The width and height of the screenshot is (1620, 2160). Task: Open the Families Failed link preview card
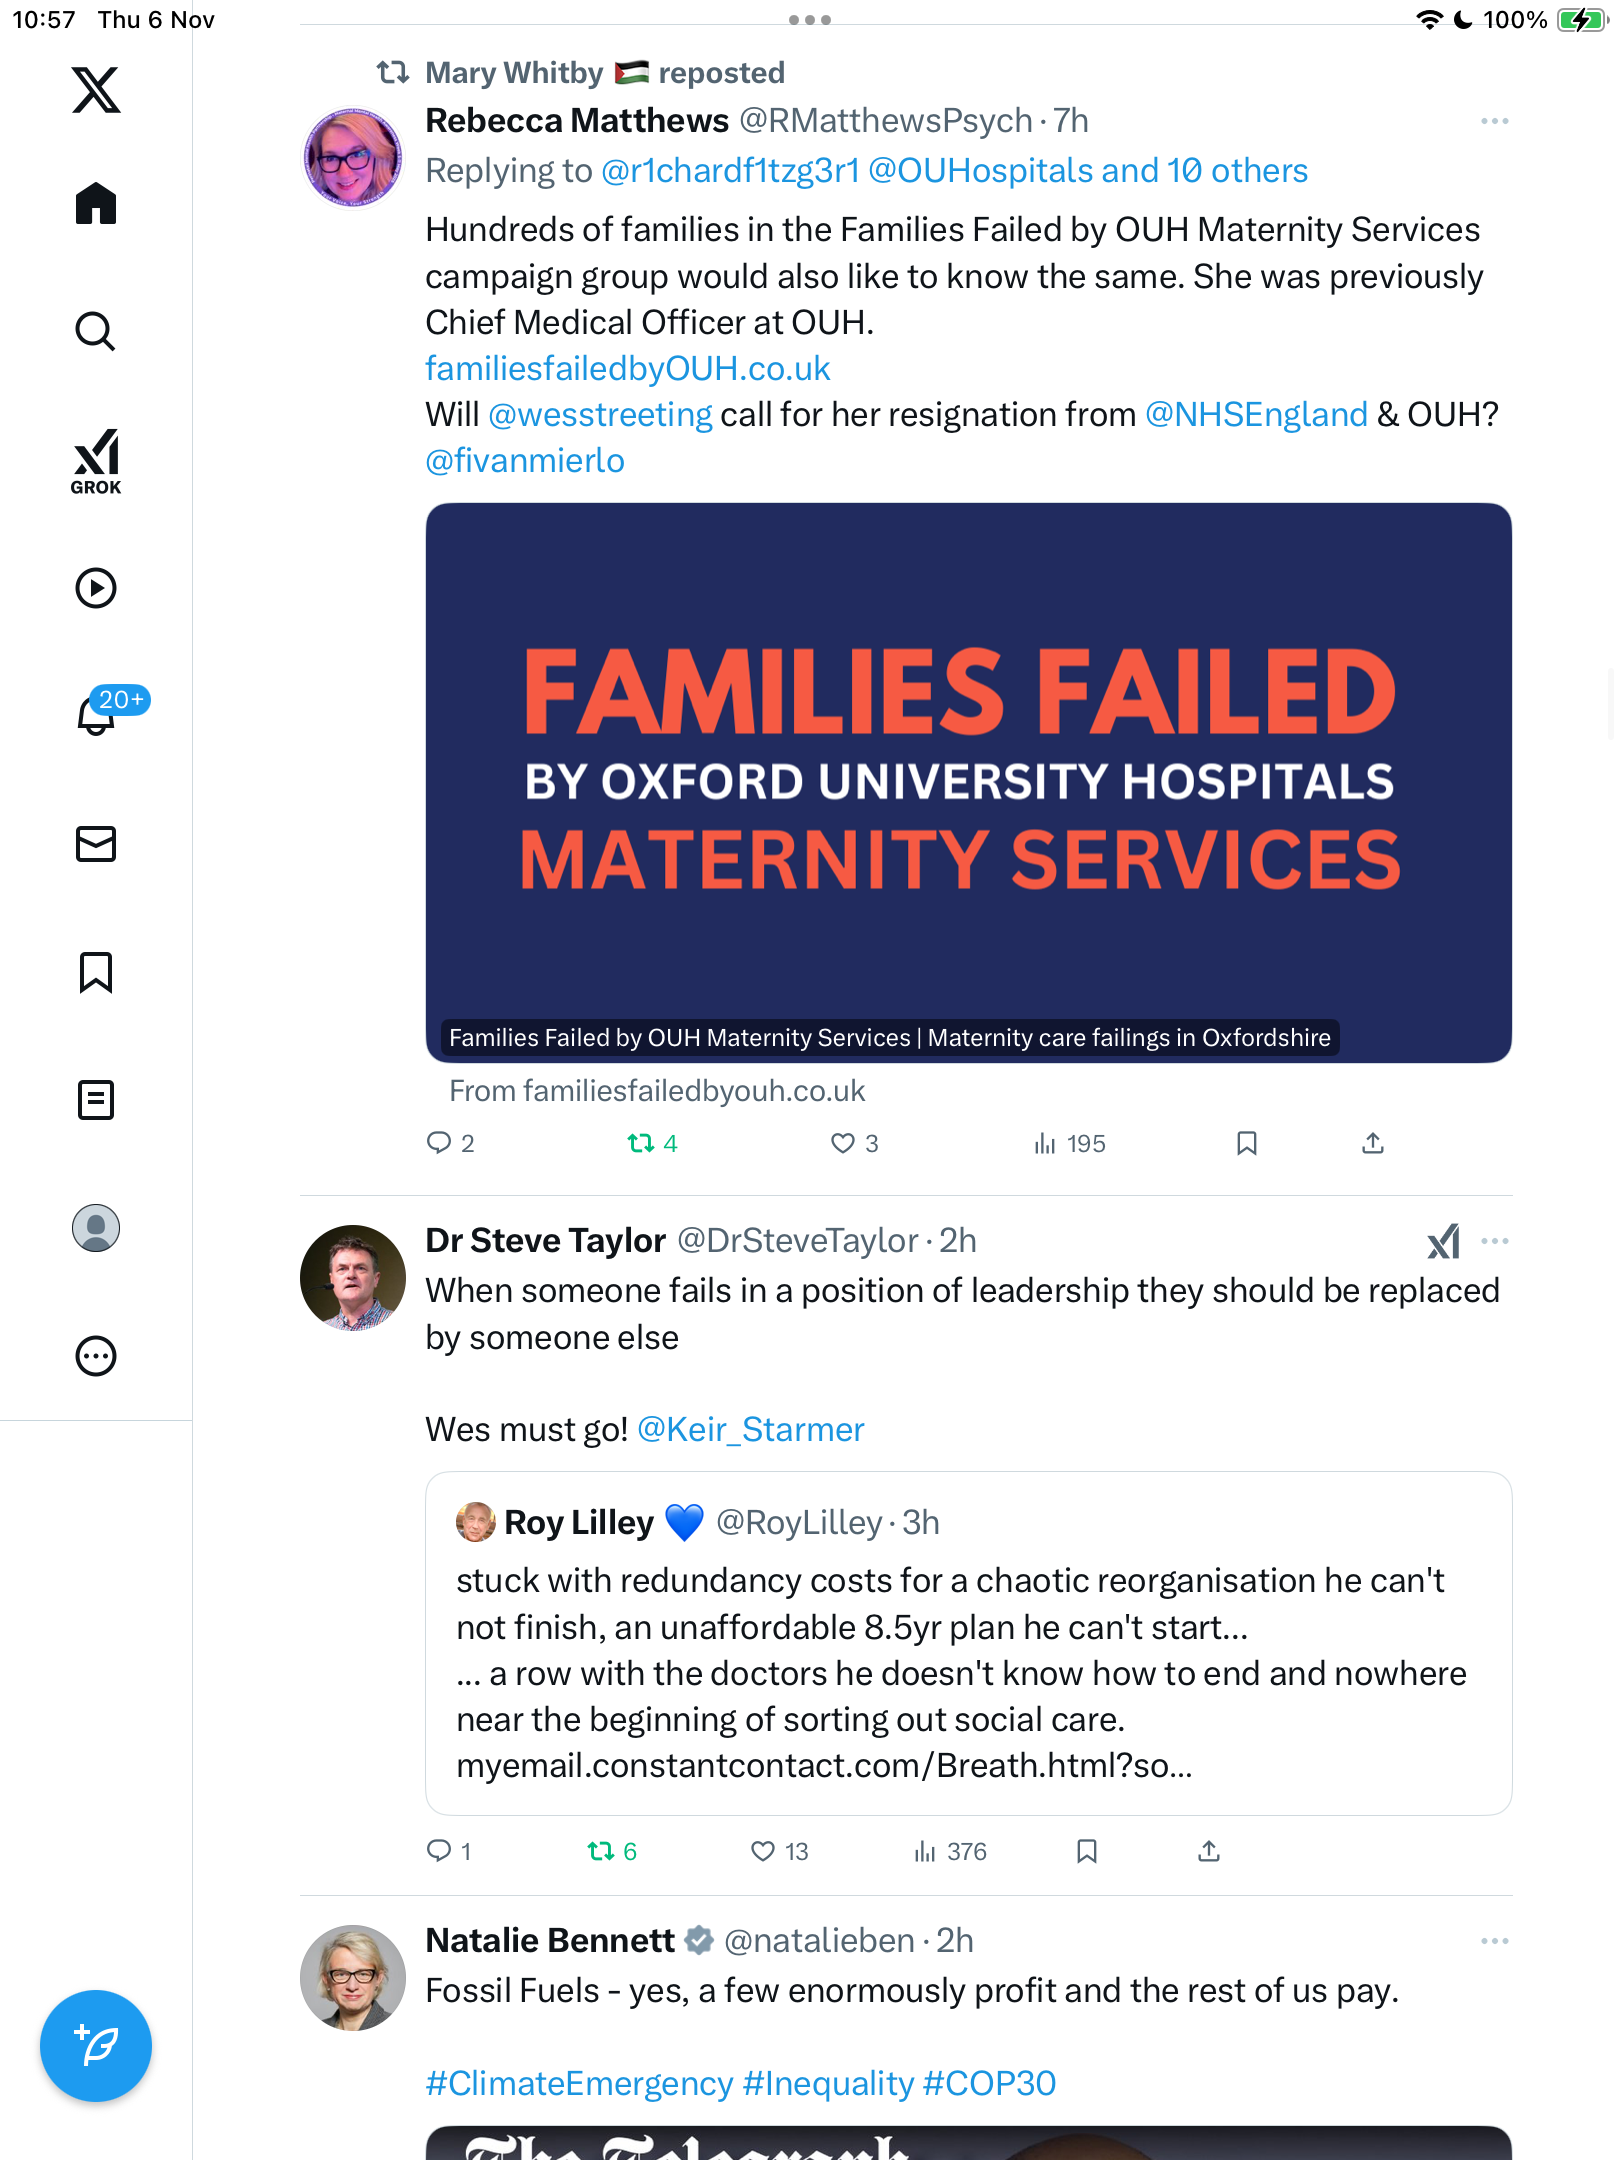coord(968,782)
